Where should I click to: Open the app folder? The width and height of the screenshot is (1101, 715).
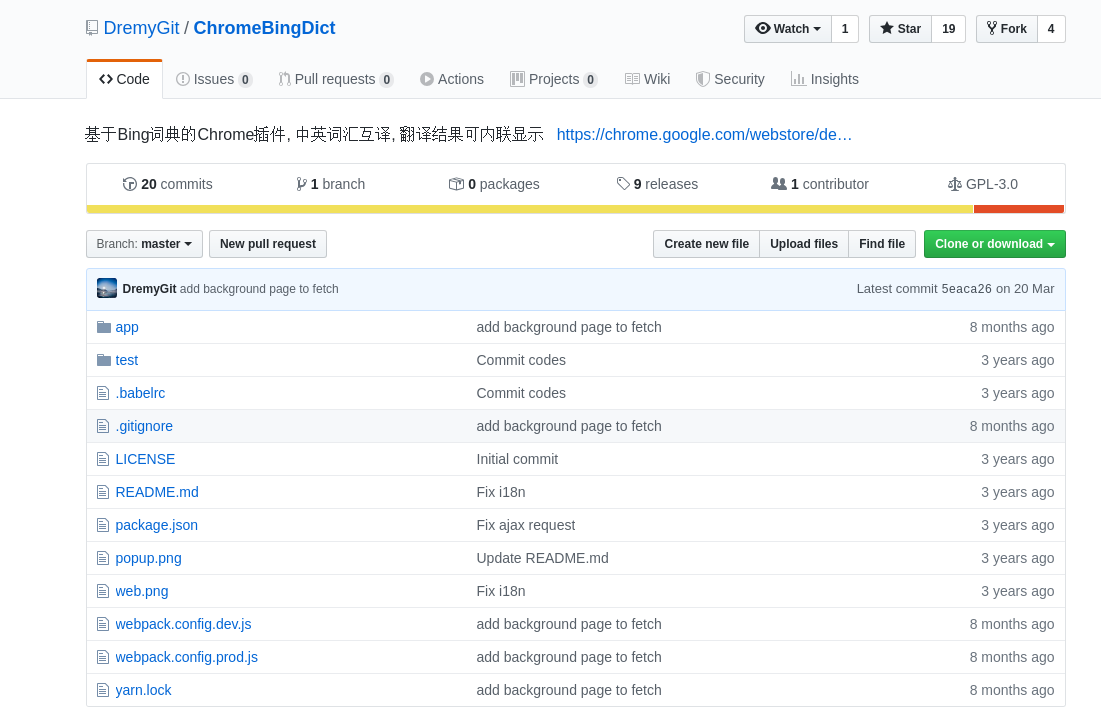coord(127,327)
